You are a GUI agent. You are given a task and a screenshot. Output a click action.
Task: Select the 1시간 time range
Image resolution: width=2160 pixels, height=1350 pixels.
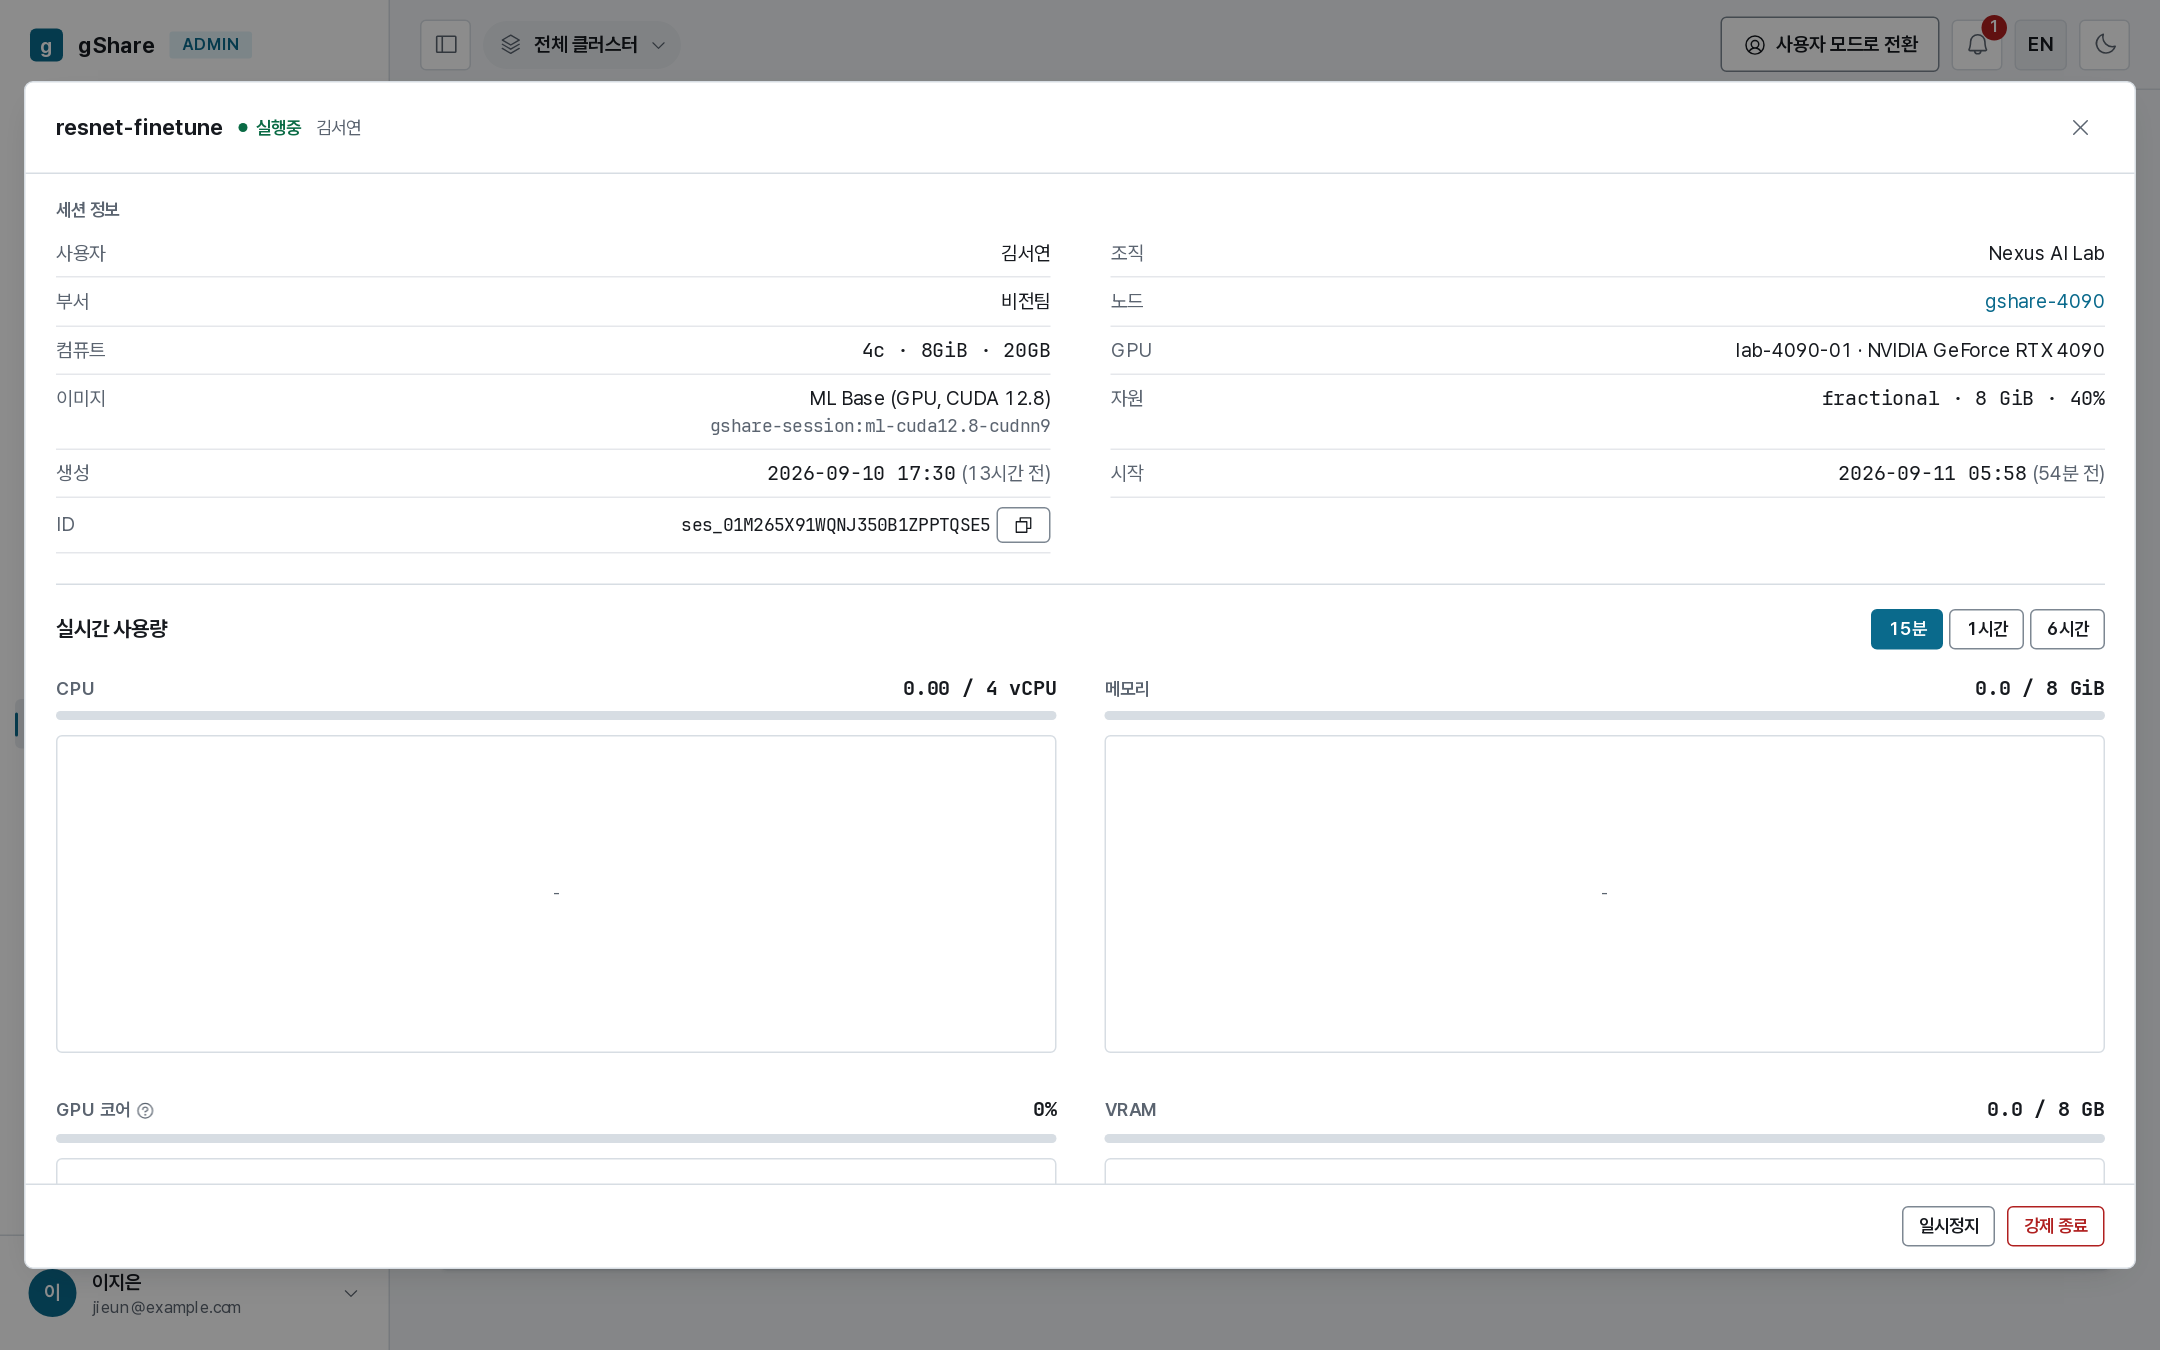point(1986,629)
